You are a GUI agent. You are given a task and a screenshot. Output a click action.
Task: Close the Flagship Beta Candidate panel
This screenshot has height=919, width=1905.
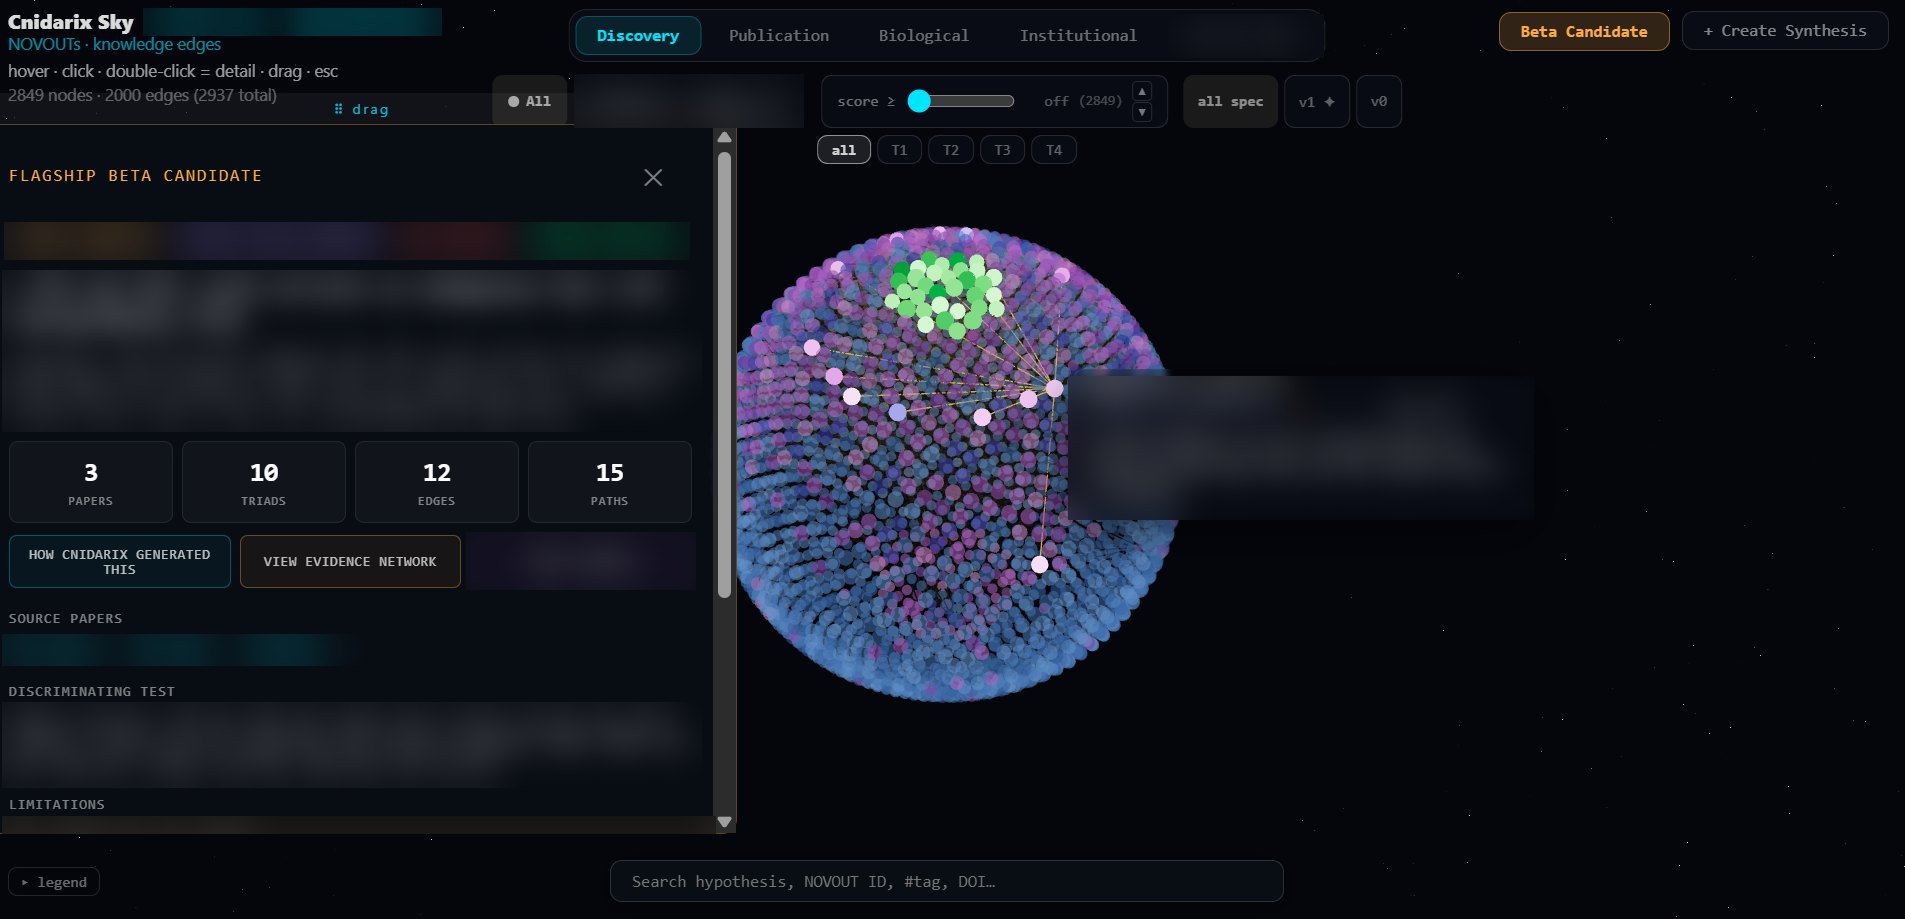pyautogui.click(x=653, y=177)
